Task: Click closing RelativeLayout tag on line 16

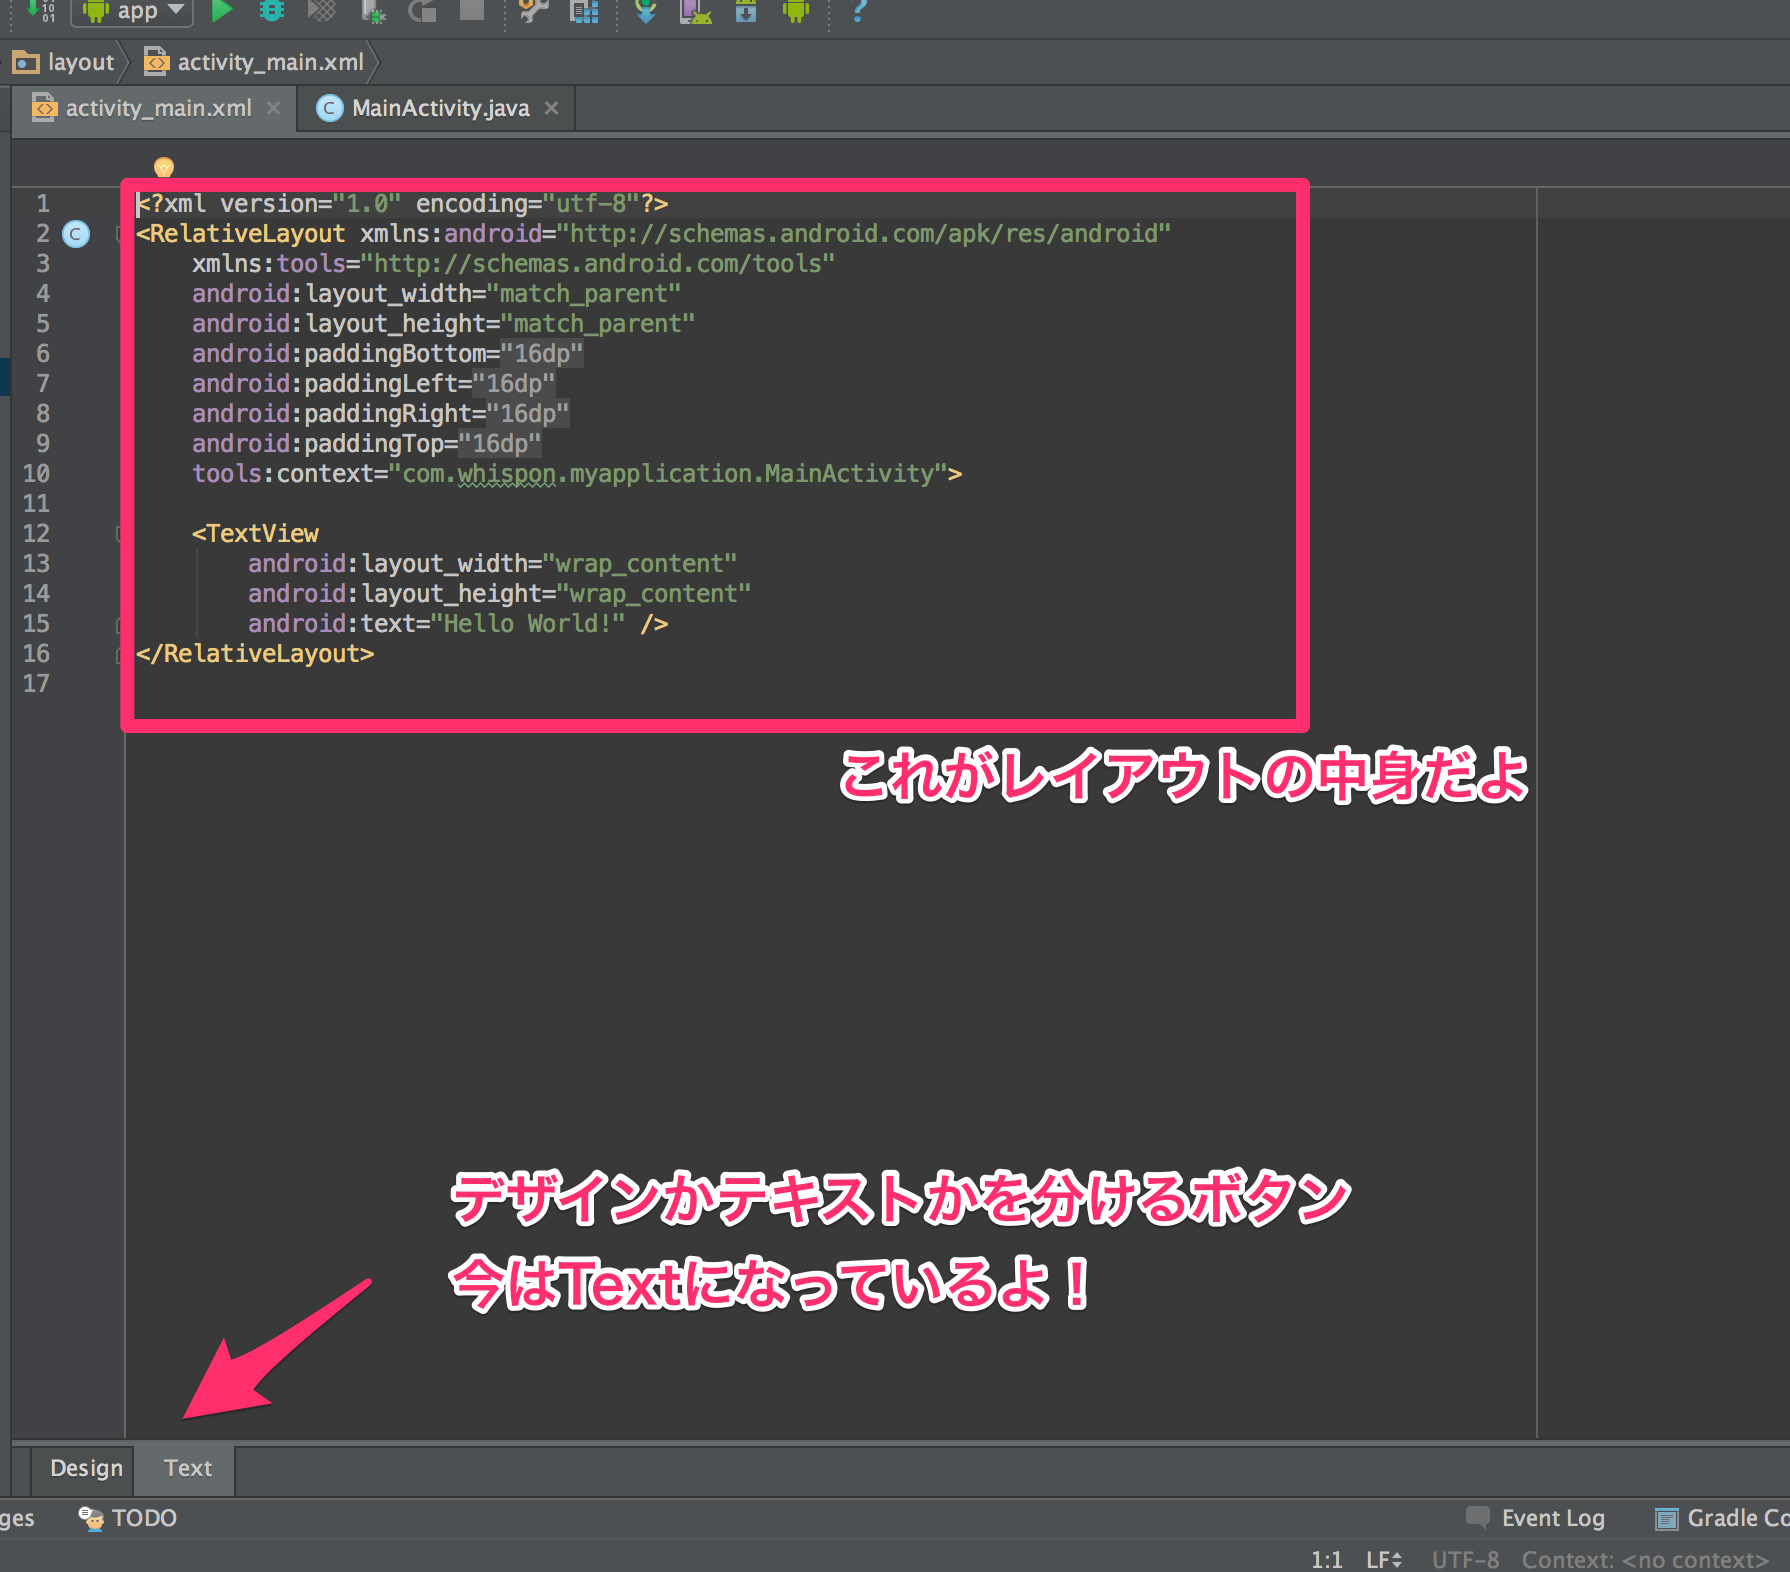Action: pyautogui.click(x=255, y=654)
